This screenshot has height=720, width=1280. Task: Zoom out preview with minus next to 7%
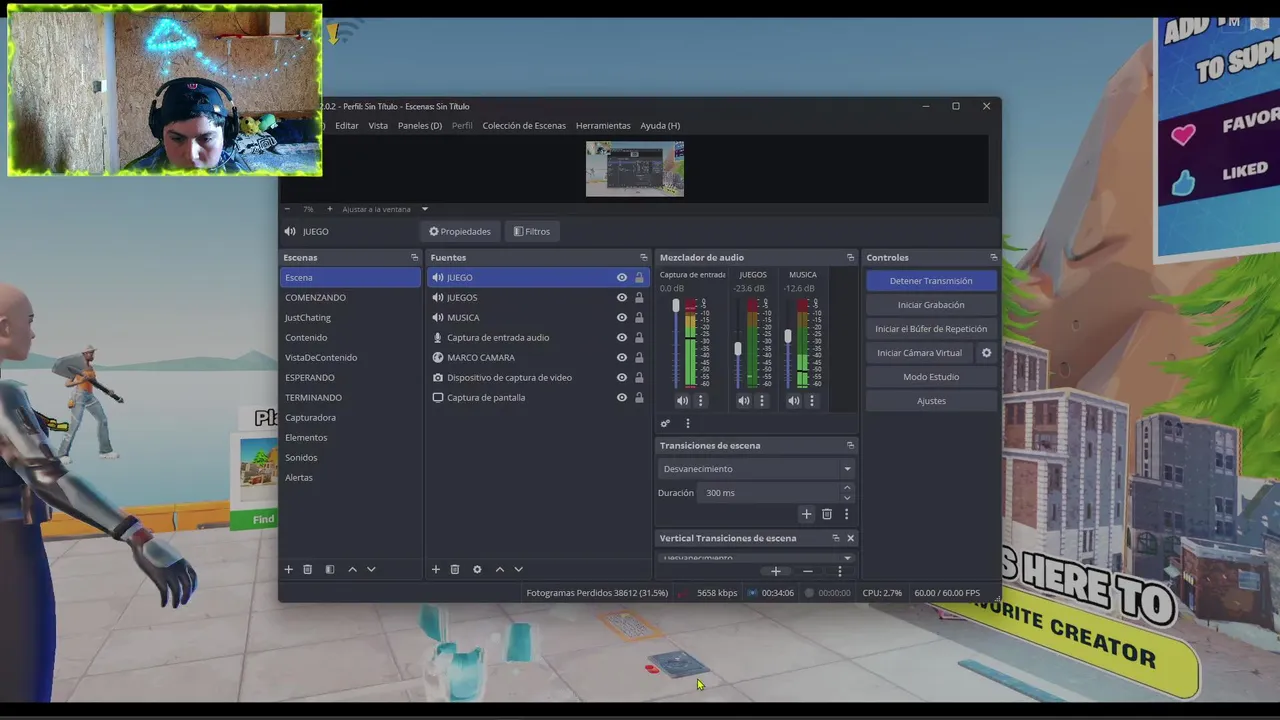point(287,209)
